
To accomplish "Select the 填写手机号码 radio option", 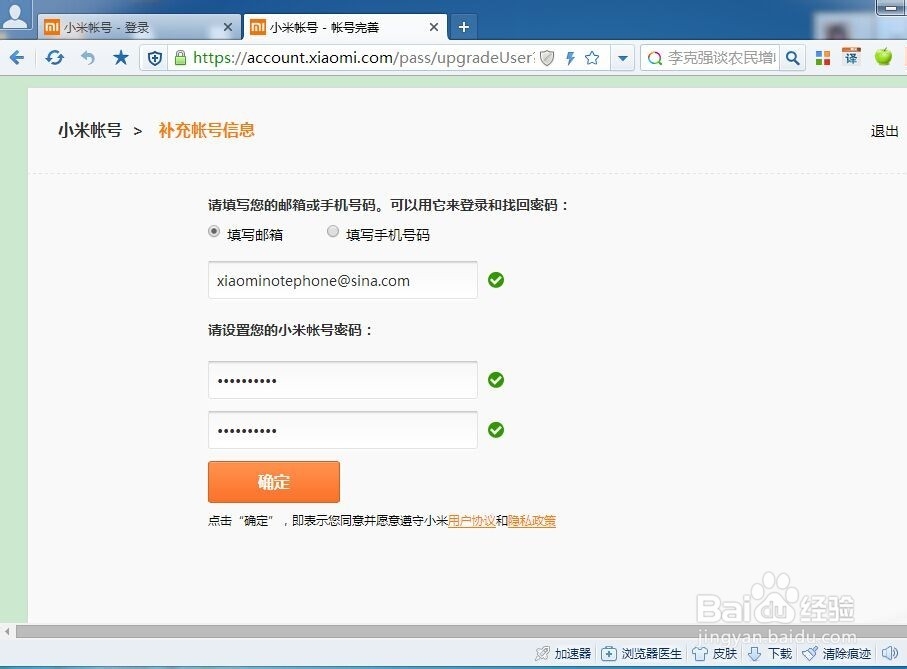I will [x=332, y=231].
